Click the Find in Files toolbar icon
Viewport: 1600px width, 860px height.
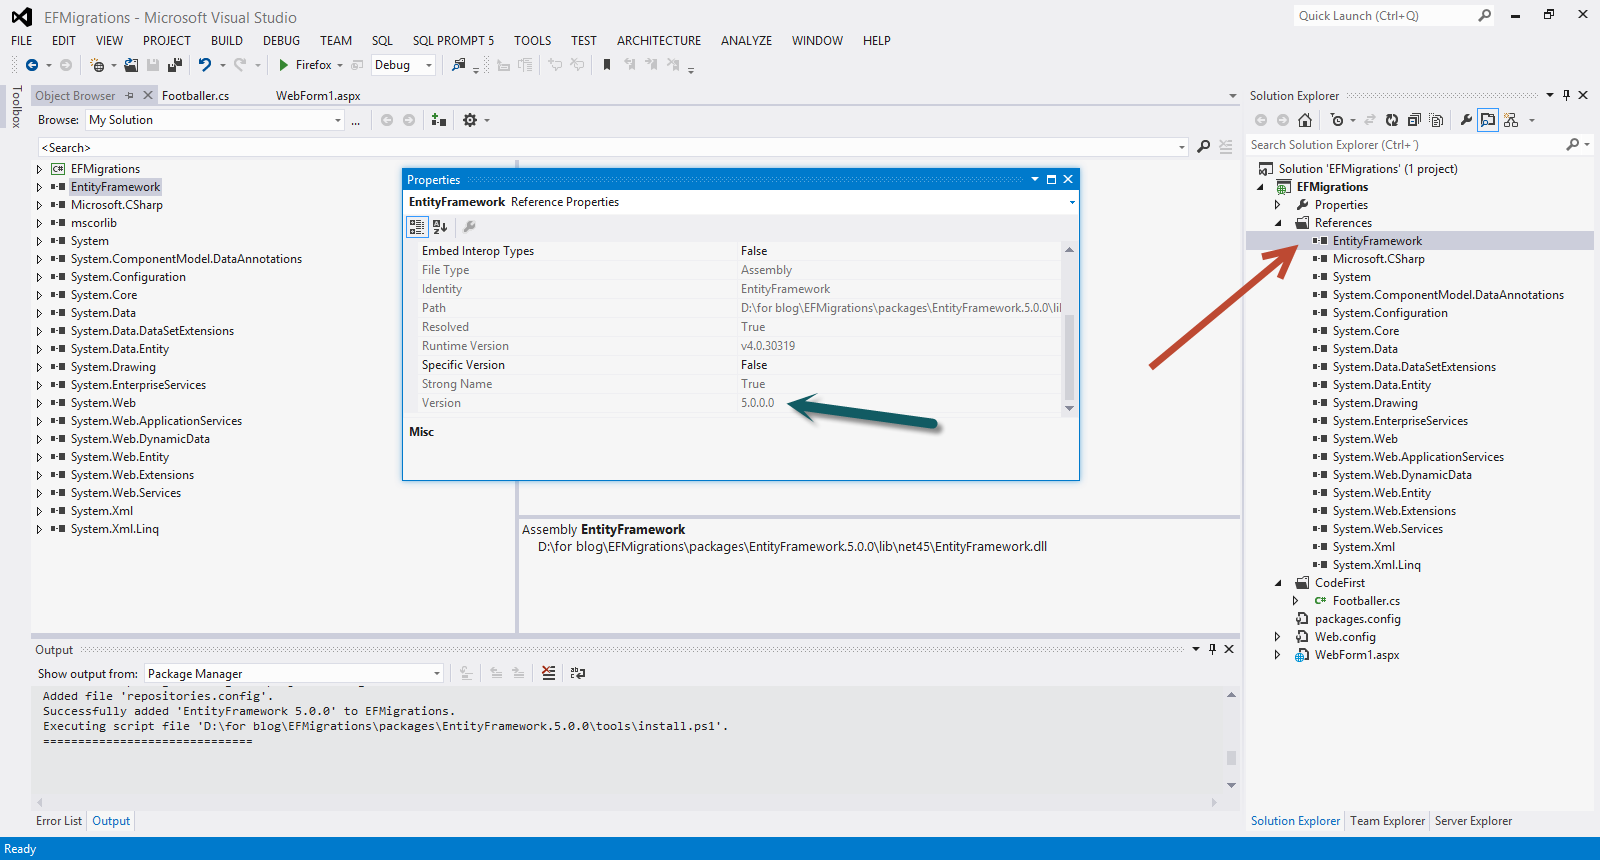(459, 65)
